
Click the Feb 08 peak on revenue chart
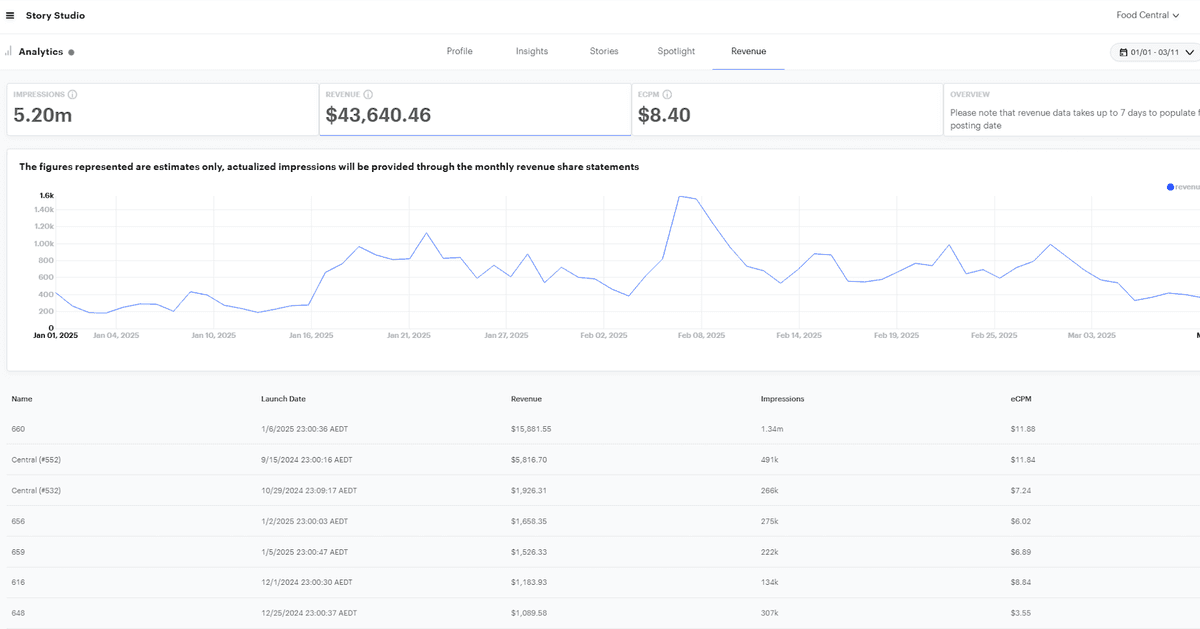(x=681, y=197)
